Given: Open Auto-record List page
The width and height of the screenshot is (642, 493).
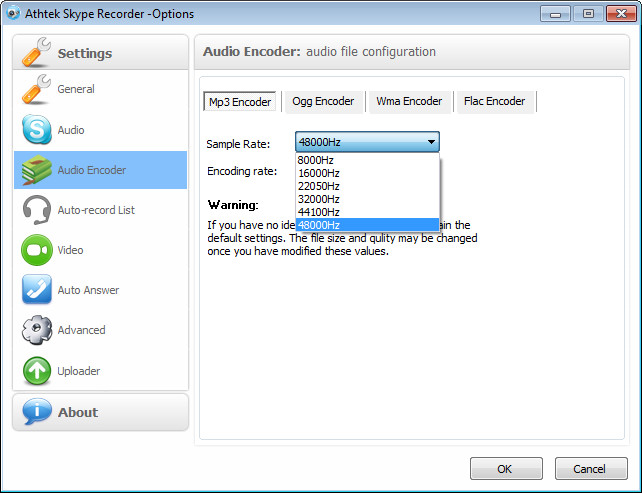Looking at the screenshot, I should (x=96, y=210).
